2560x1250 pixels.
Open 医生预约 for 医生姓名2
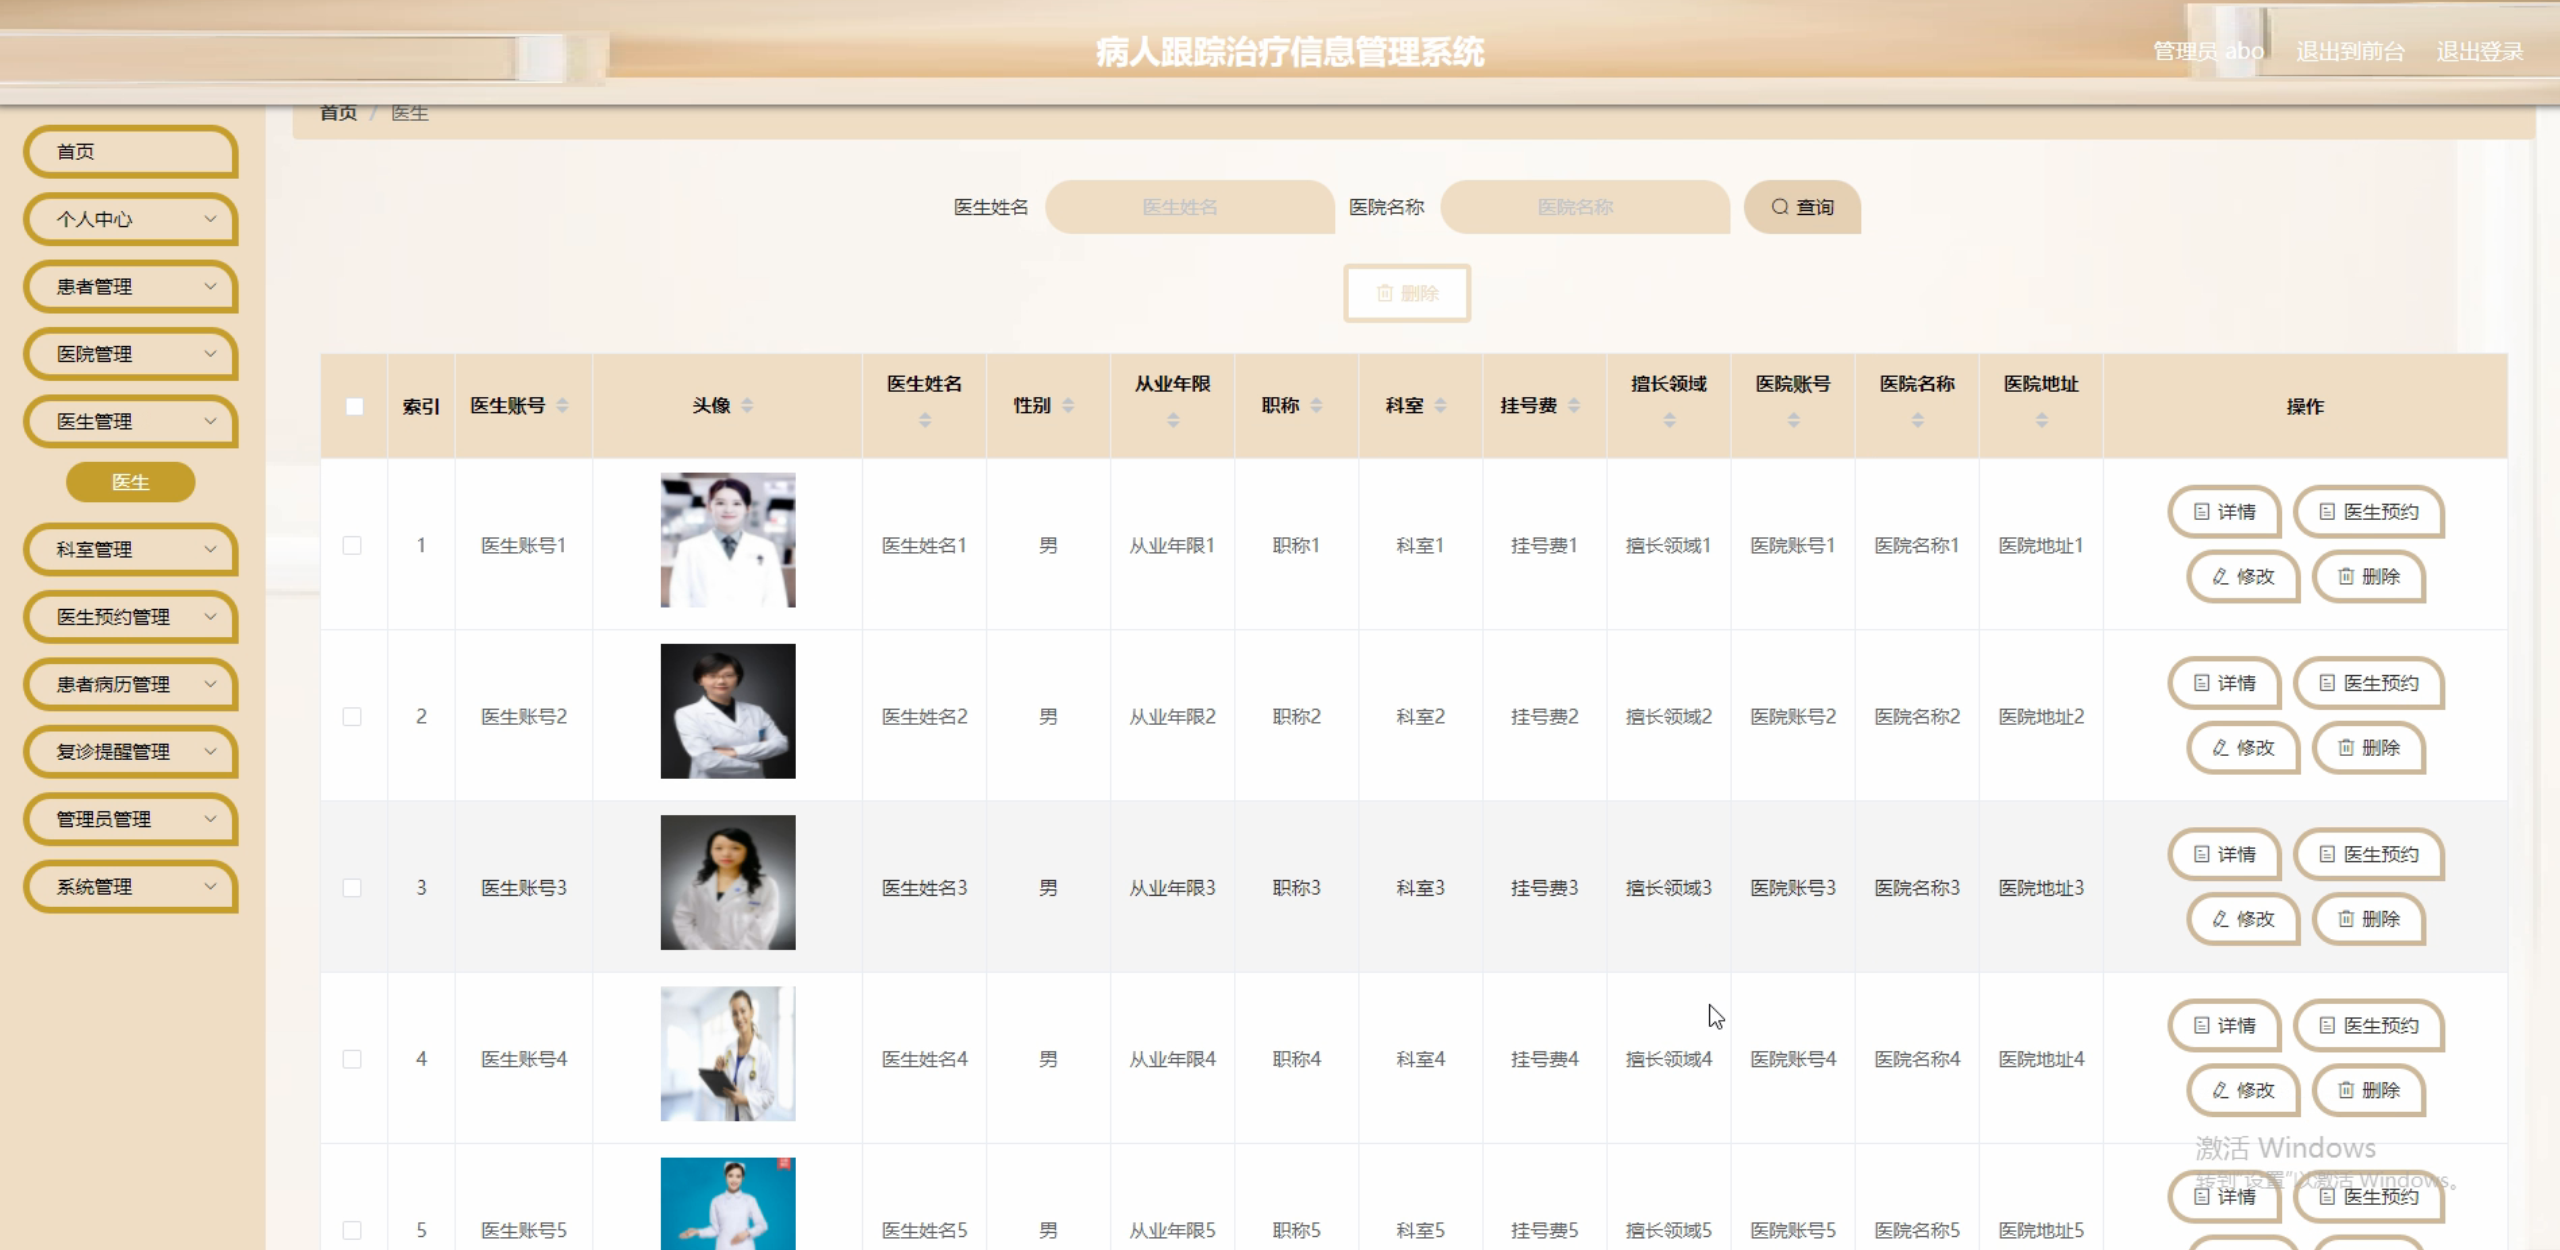(2368, 684)
